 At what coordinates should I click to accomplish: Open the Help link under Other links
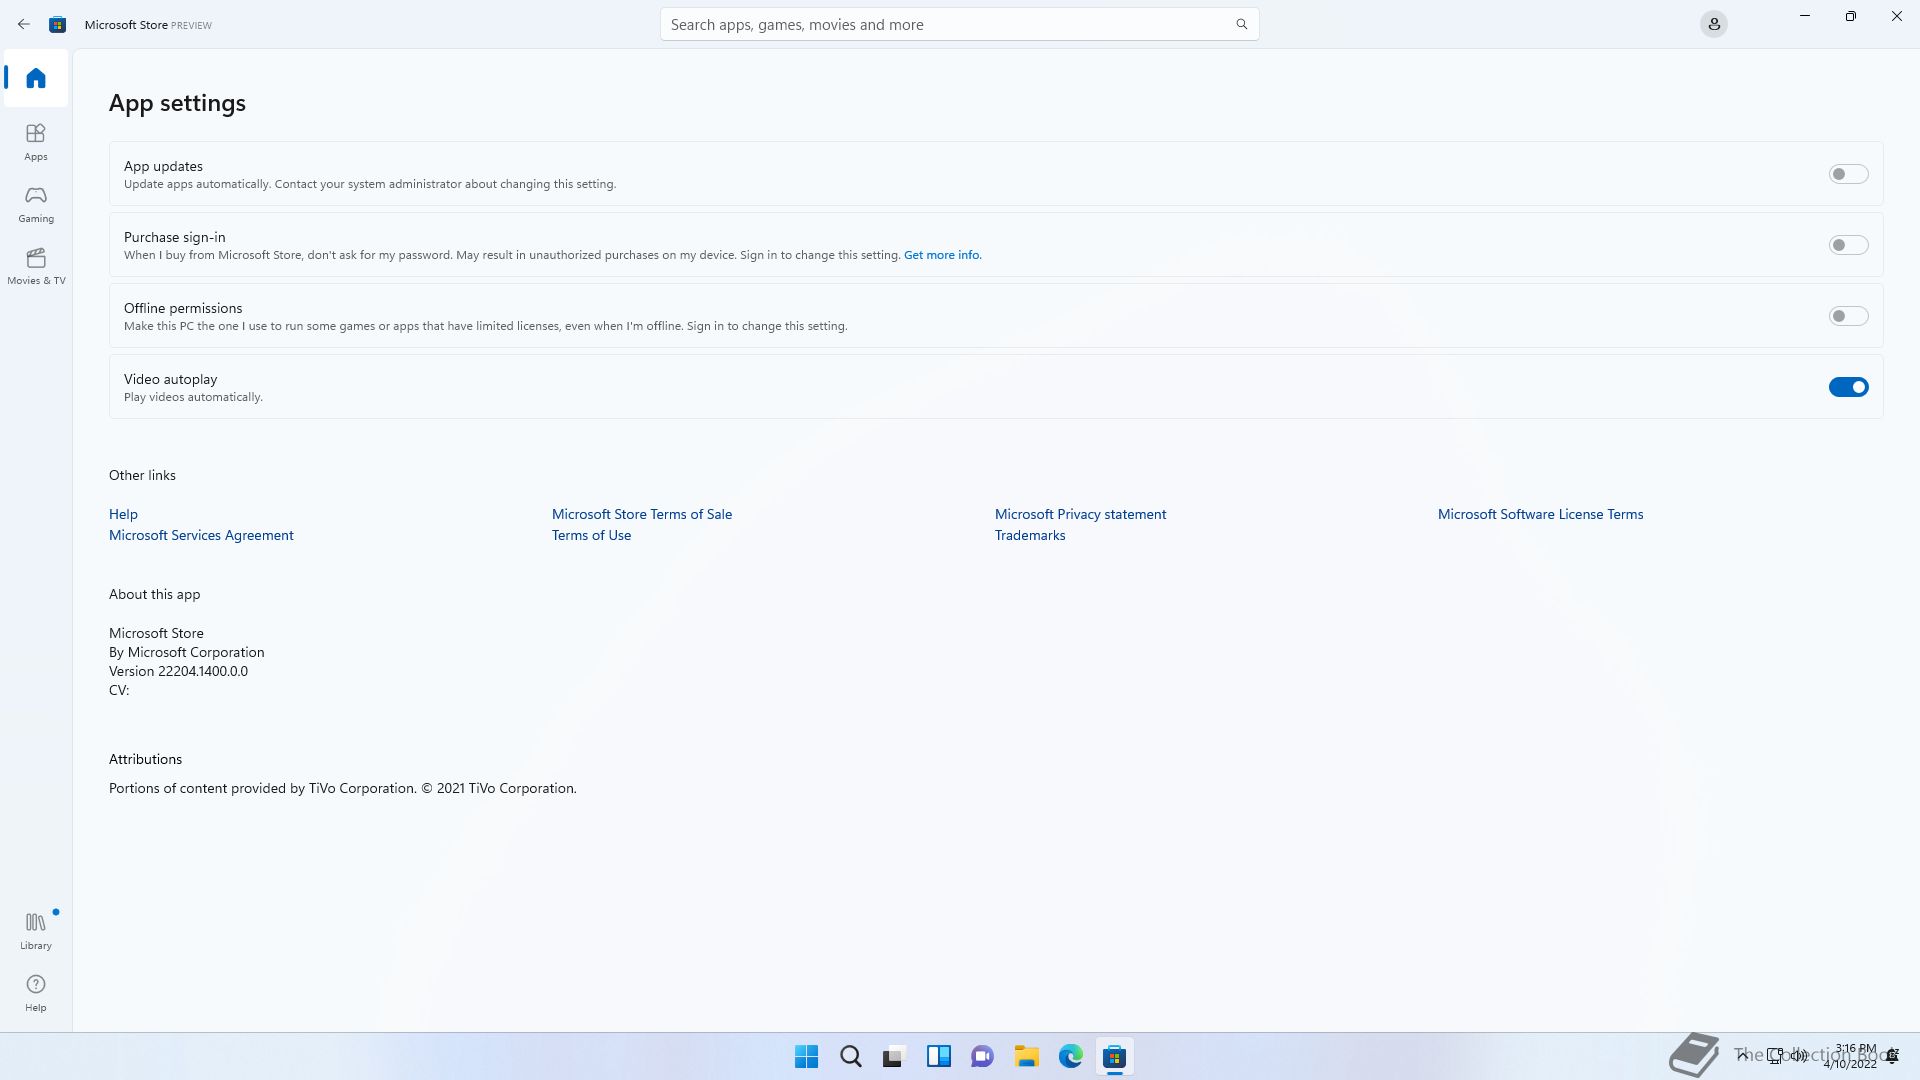(123, 514)
